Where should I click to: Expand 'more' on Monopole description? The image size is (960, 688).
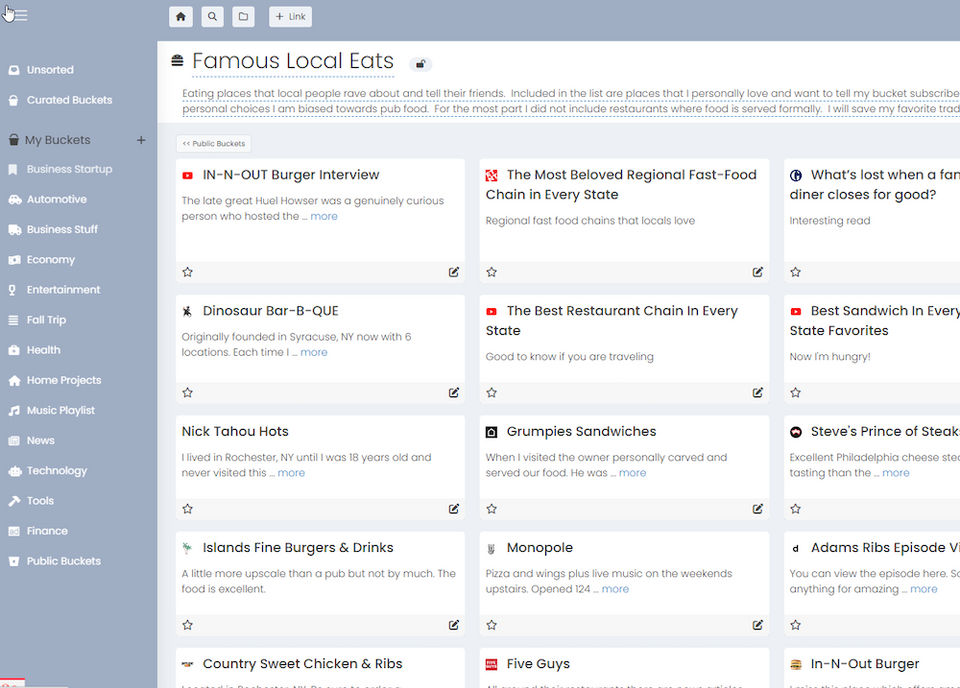615,589
